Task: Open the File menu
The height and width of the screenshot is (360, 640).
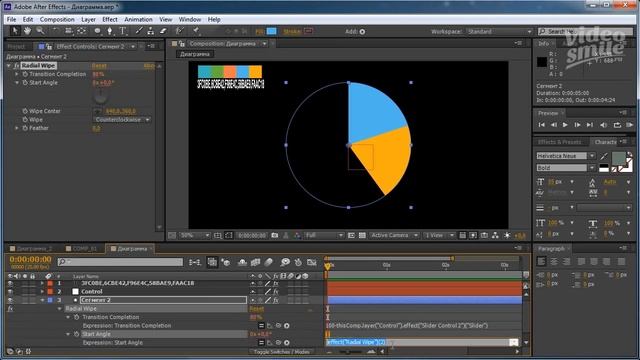Action: coord(11,19)
